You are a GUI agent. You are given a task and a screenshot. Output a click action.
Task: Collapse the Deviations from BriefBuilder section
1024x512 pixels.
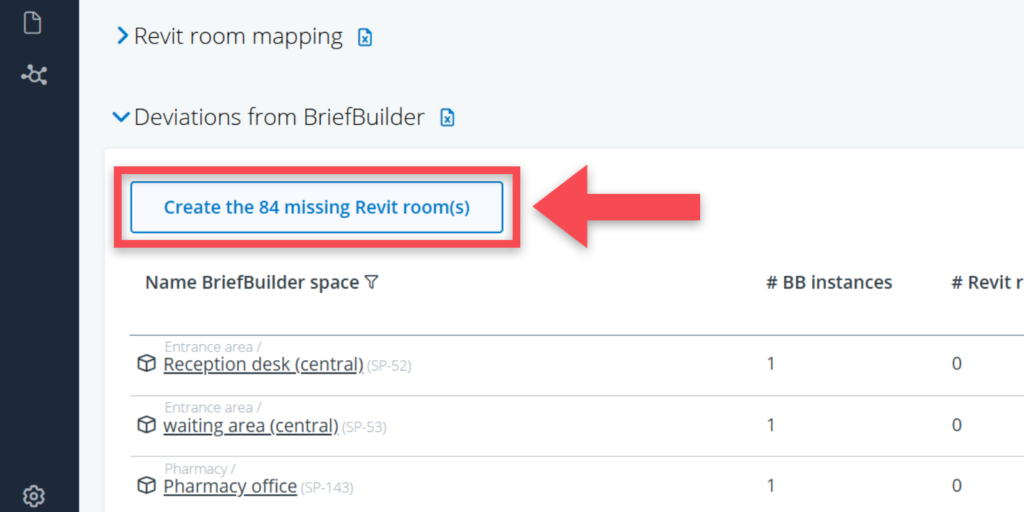pyautogui.click(x=121, y=118)
